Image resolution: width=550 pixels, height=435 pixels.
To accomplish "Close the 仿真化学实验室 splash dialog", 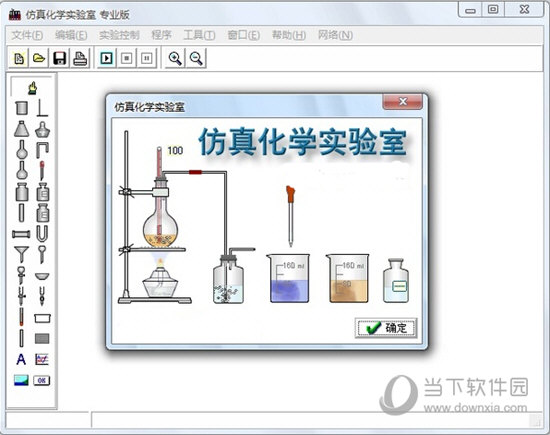I will click(403, 101).
